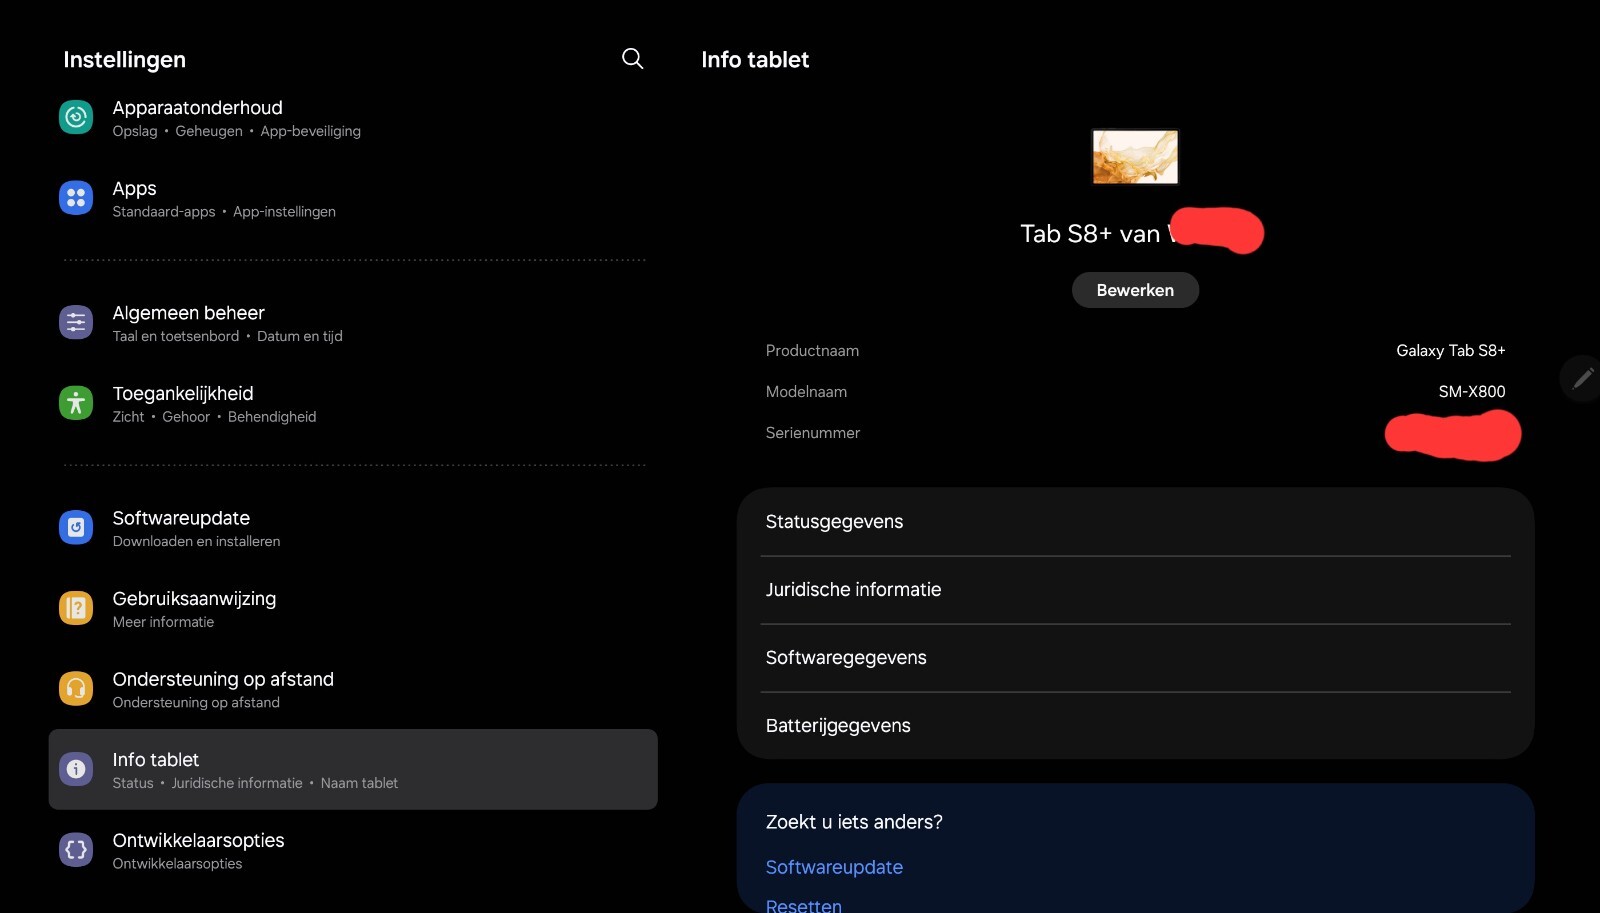Tap the pencil edit icon at right edge

pyautogui.click(x=1583, y=378)
